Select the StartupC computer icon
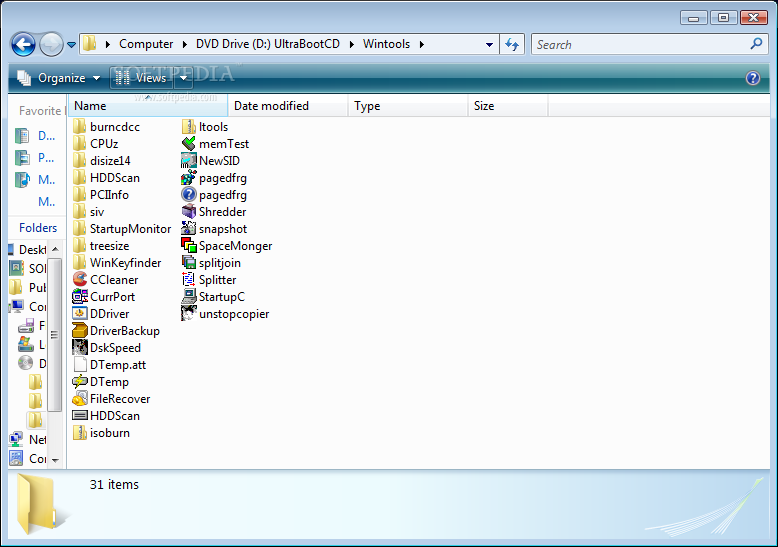778x547 pixels. pos(189,296)
